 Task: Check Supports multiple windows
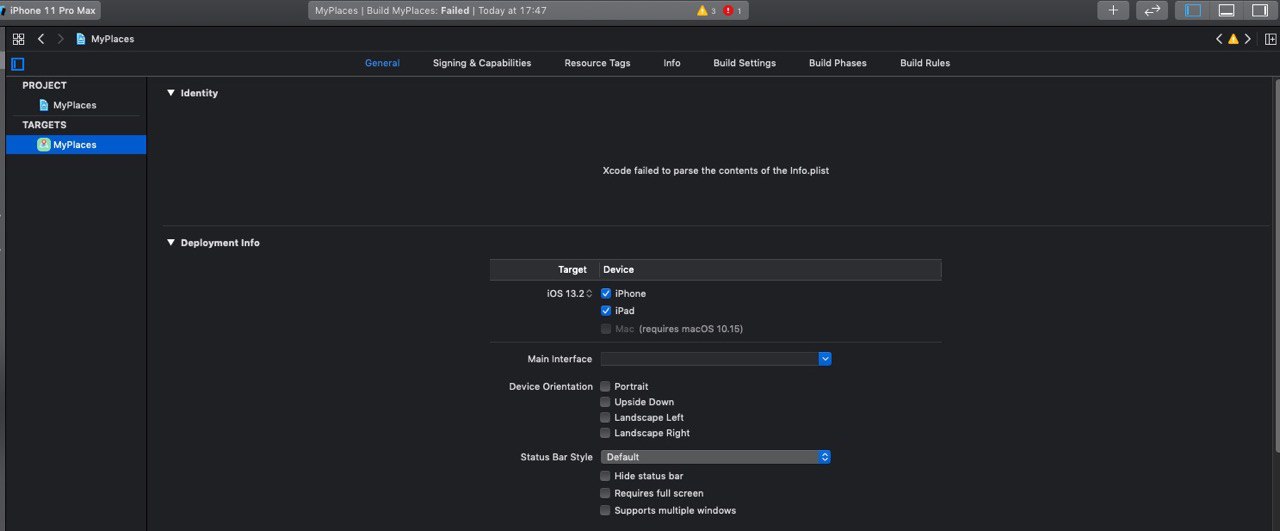click(x=605, y=510)
